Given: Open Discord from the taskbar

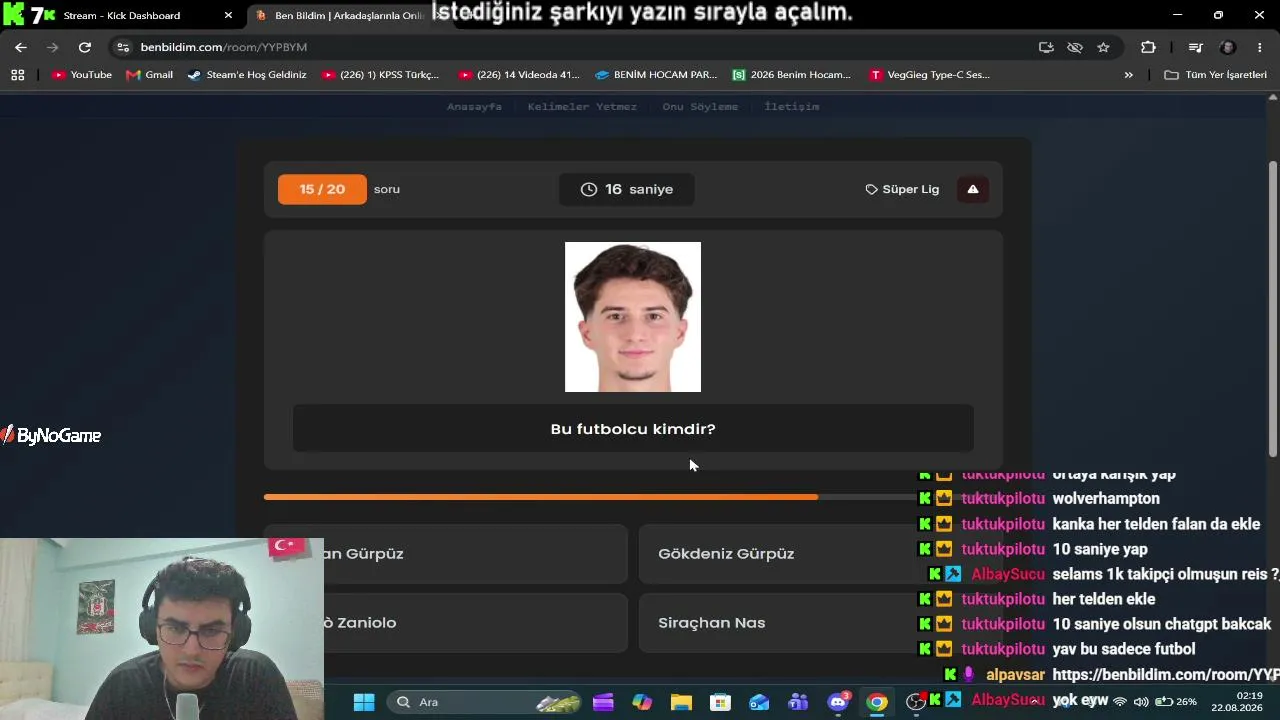Looking at the screenshot, I should (x=838, y=702).
